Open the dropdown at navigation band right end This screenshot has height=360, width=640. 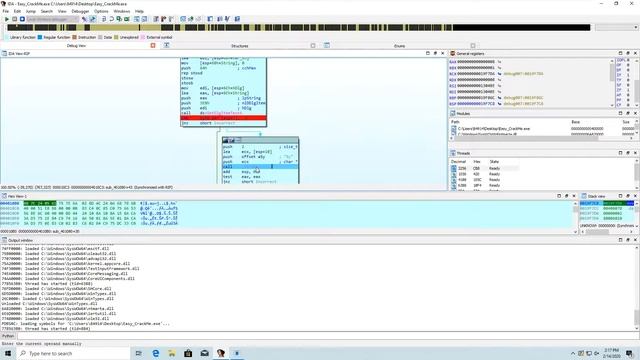click(x=636, y=27)
